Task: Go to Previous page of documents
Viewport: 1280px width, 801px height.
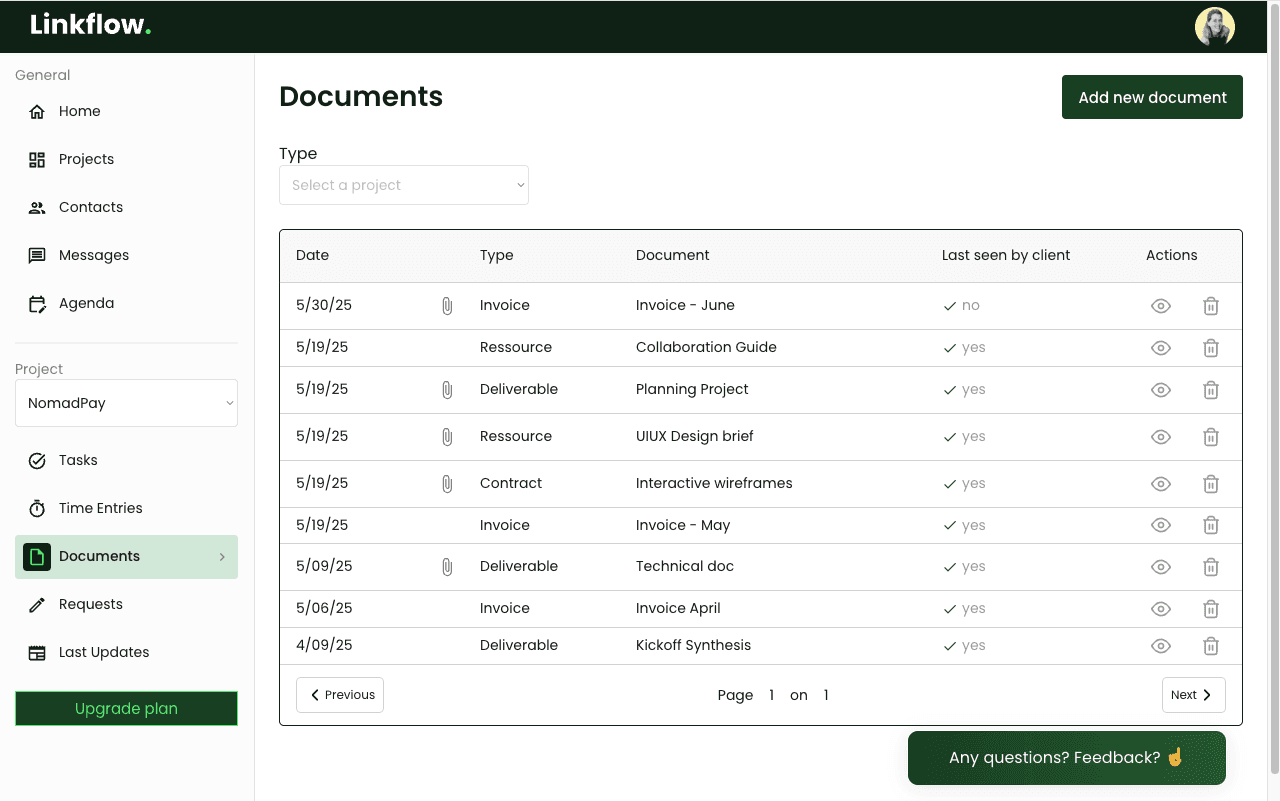Action: pyautogui.click(x=340, y=695)
